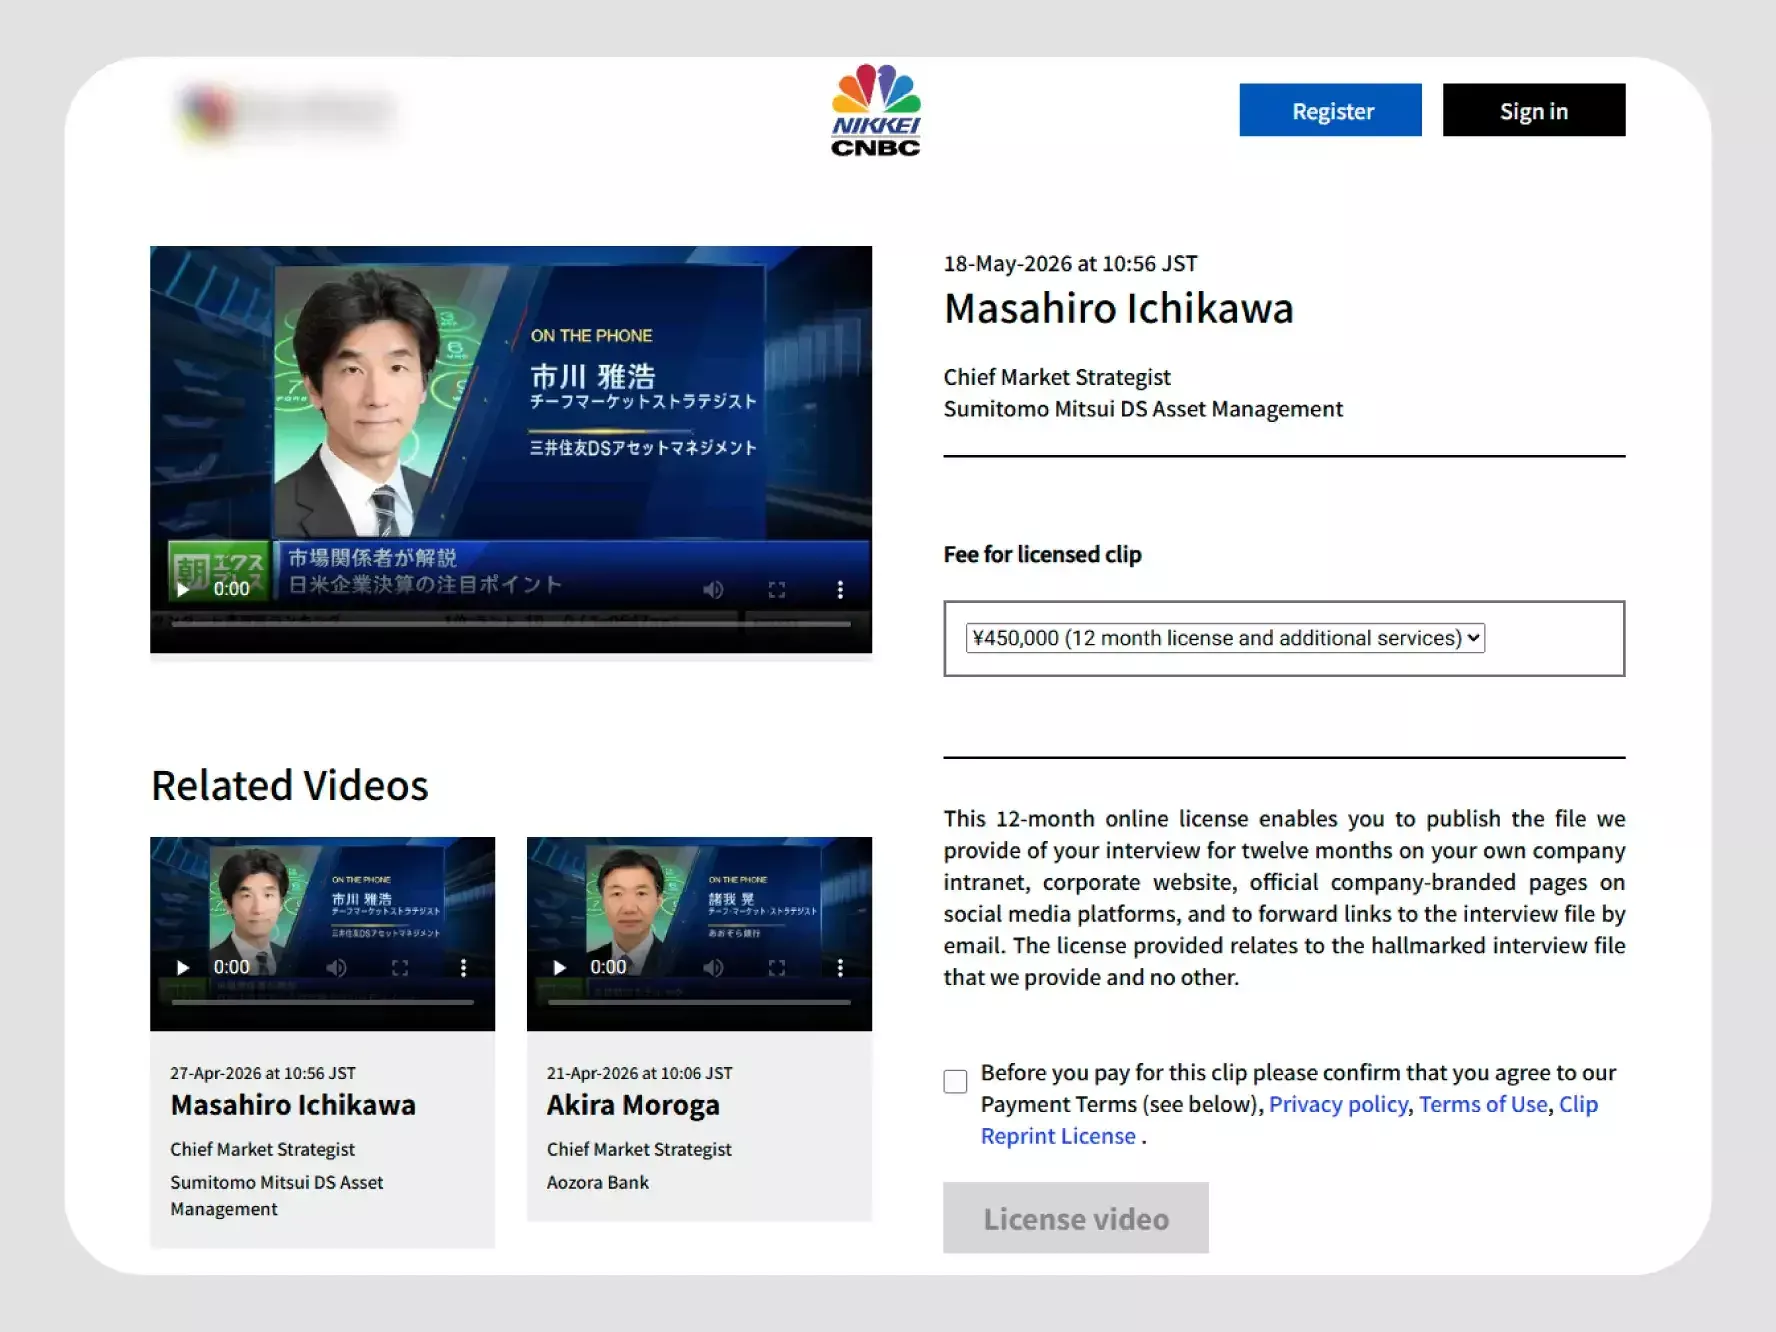Open the related video titled Masahiro Ichikawa
The width and height of the screenshot is (1776, 1332).
pyautogui.click(x=293, y=1105)
